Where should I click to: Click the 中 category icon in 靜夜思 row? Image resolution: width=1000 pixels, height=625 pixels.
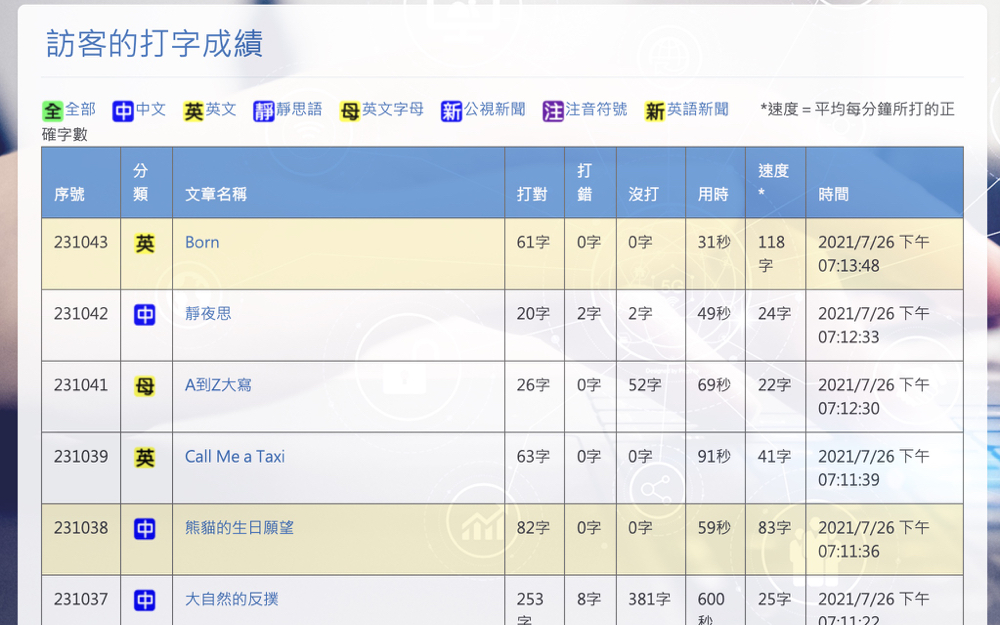tap(145, 315)
